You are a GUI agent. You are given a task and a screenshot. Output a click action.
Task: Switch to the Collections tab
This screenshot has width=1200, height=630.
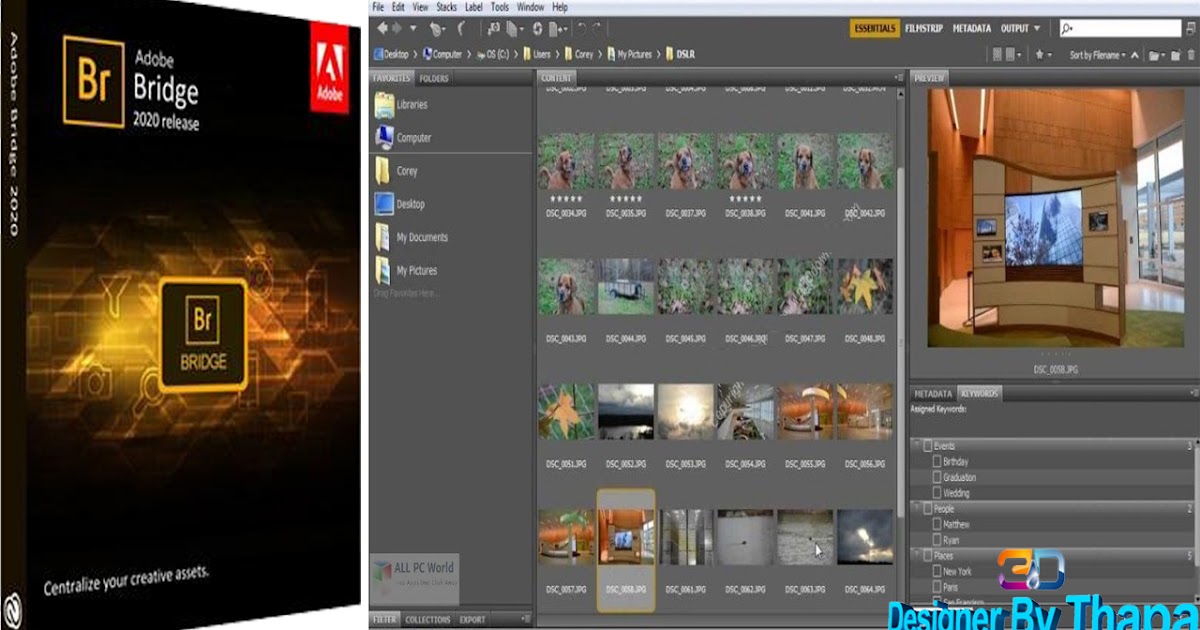point(428,620)
